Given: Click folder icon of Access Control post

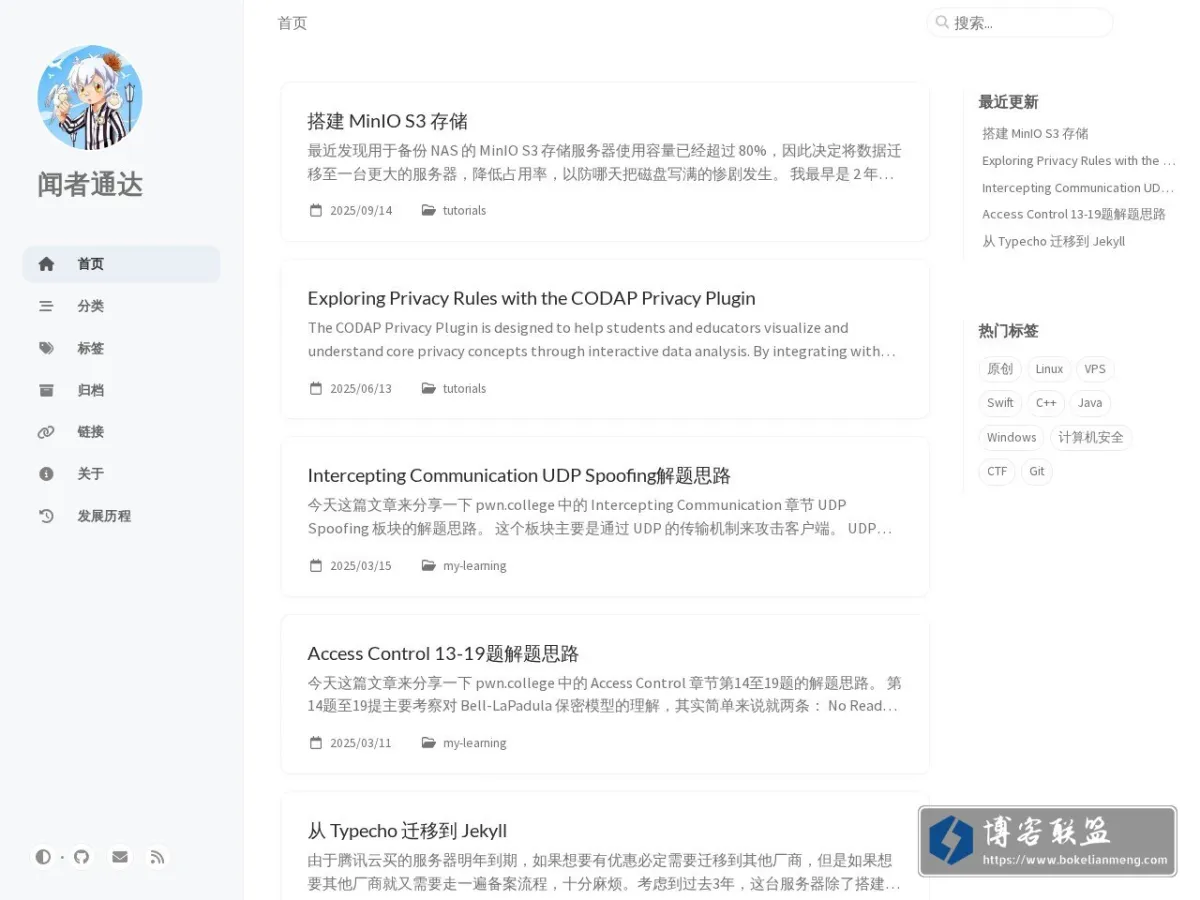Looking at the screenshot, I should (x=429, y=743).
